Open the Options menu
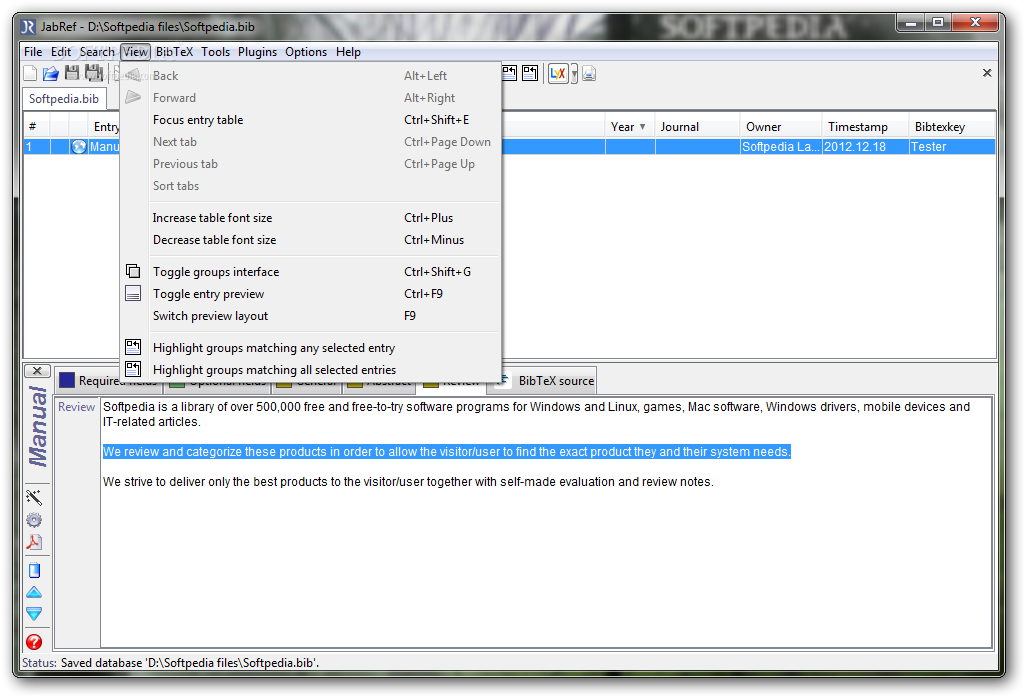 306,52
